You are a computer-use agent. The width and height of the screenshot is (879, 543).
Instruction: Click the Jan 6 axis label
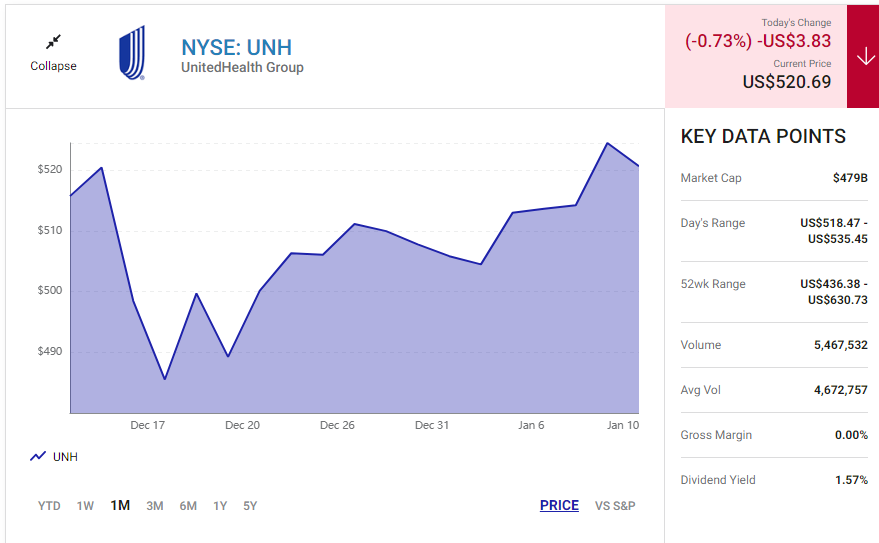531,425
